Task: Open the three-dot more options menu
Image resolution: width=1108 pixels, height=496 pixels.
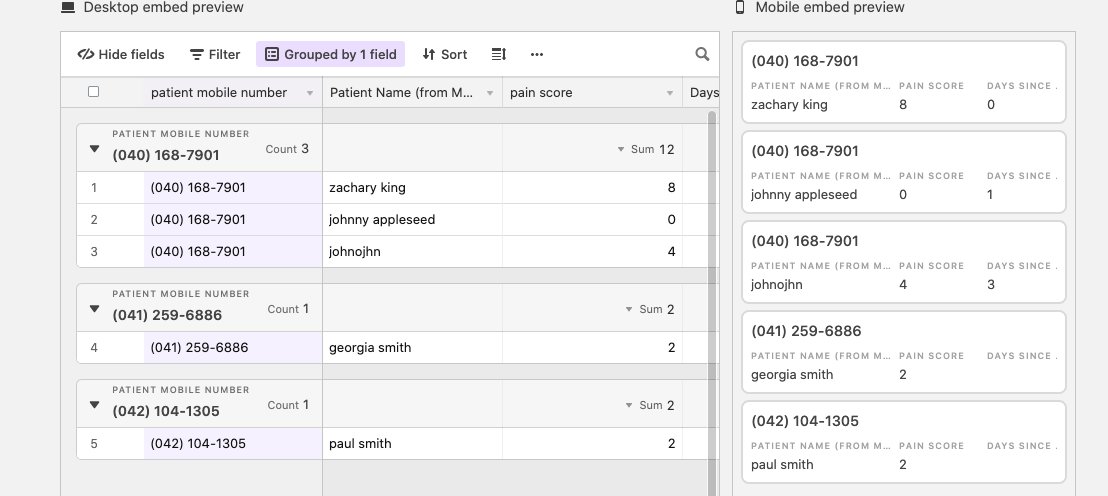Action: click(x=537, y=54)
